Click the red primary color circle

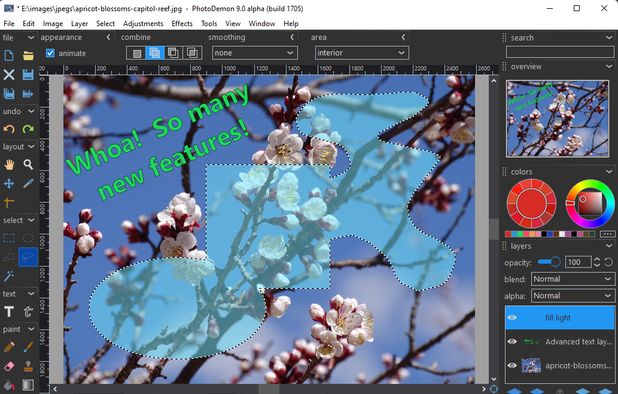tap(531, 204)
